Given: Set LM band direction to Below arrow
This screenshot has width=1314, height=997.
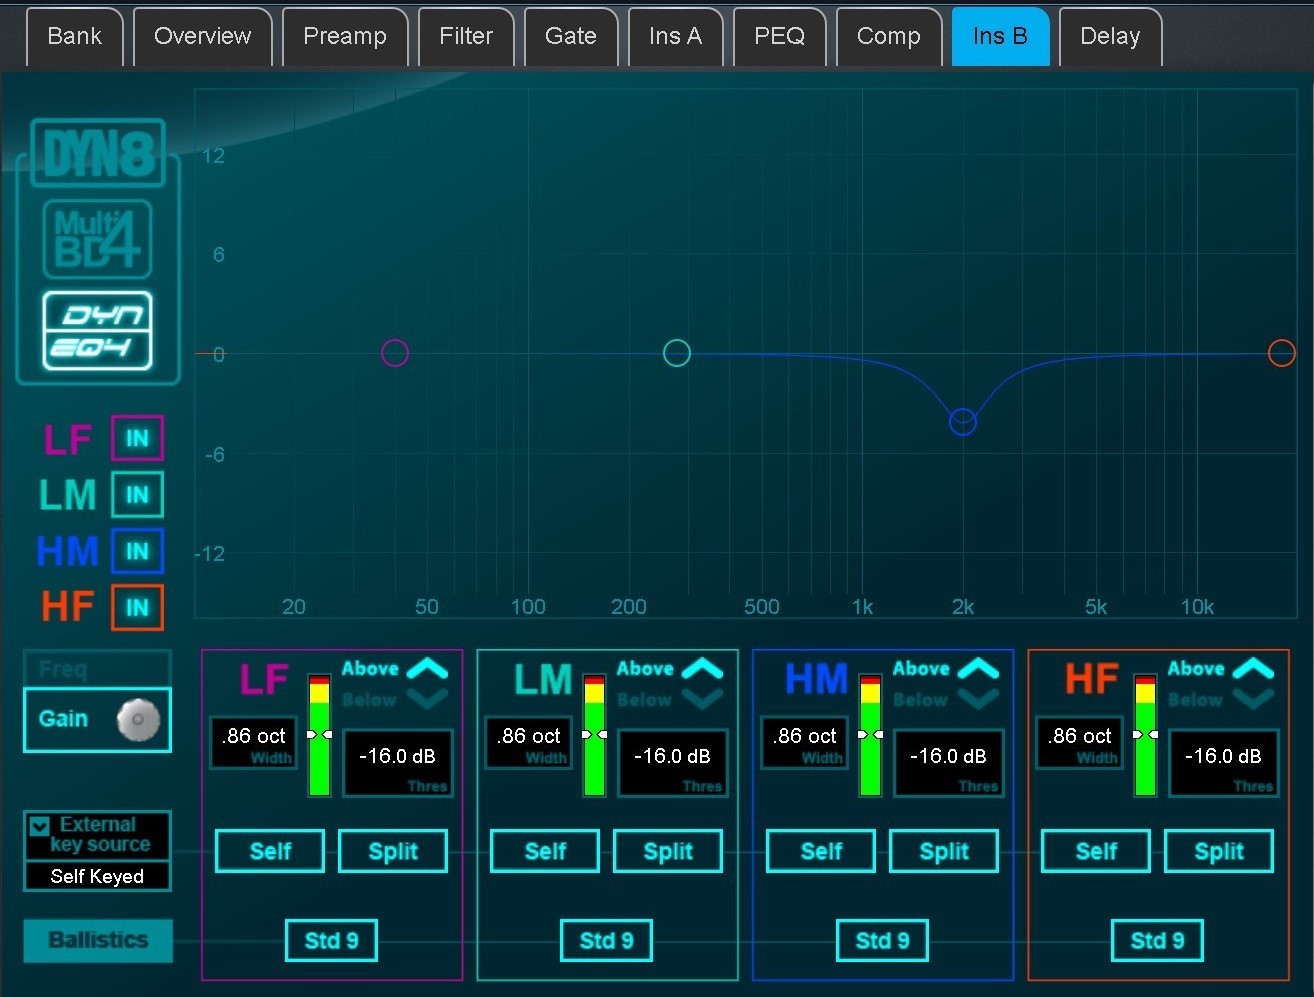Looking at the screenshot, I should [x=702, y=699].
